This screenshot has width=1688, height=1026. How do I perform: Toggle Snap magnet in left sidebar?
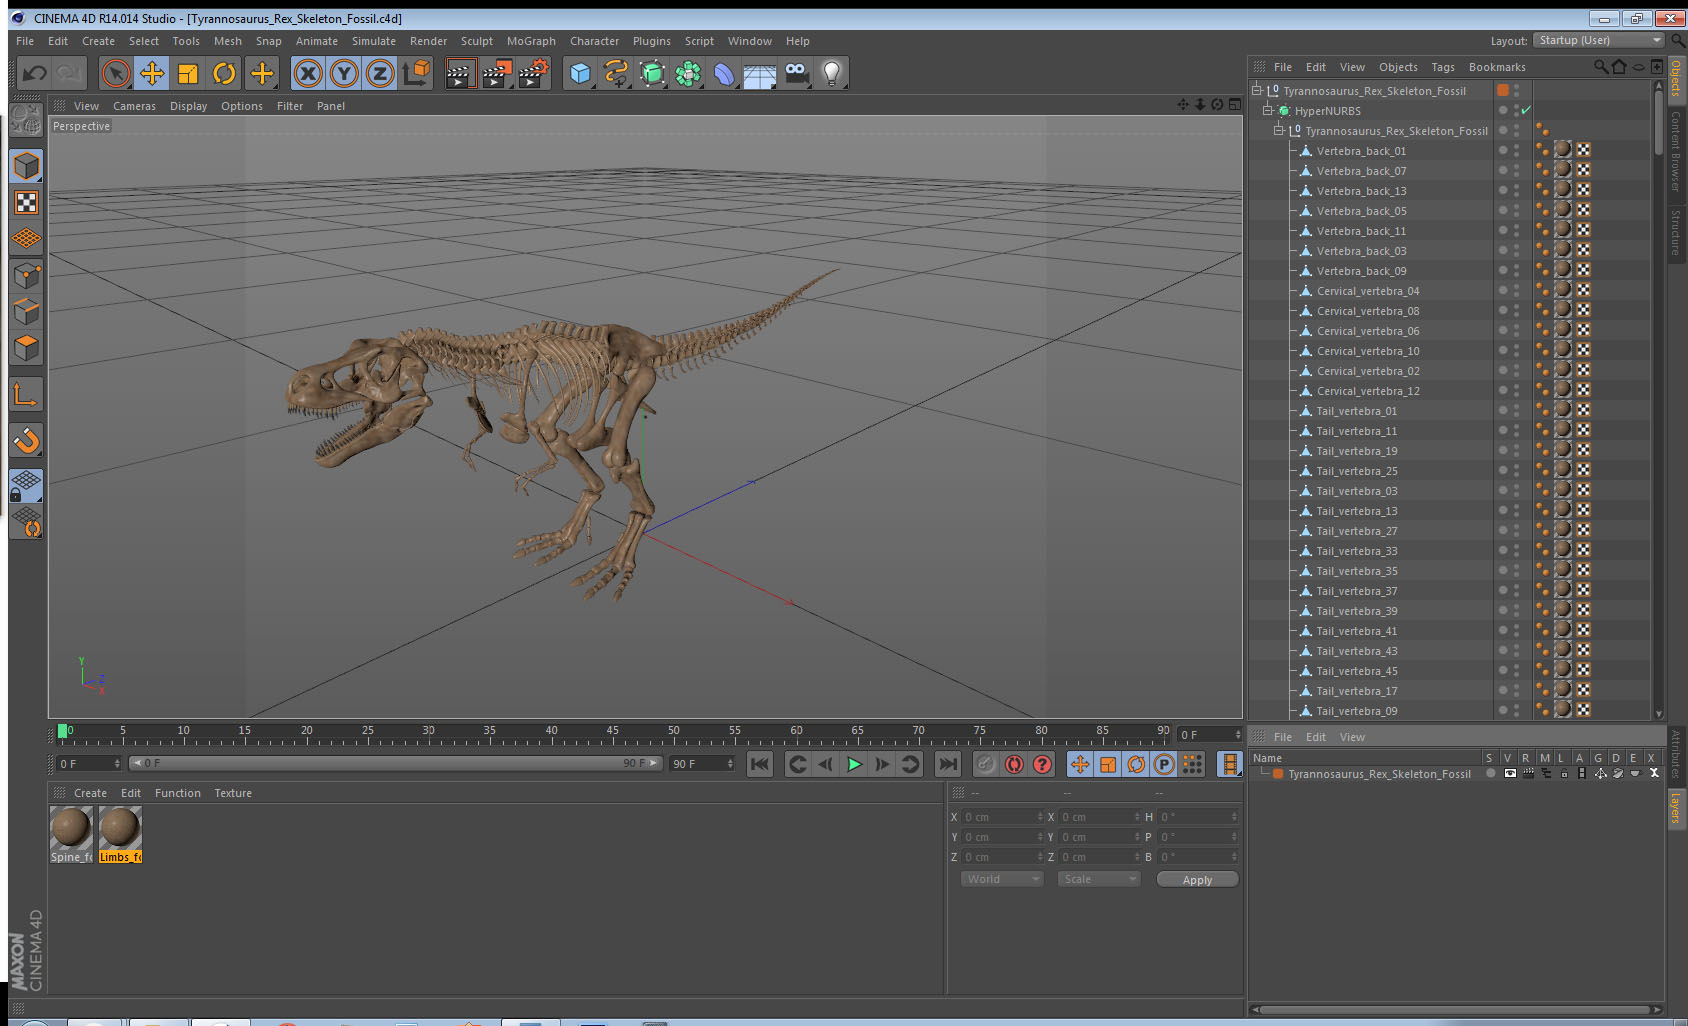tap(27, 440)
